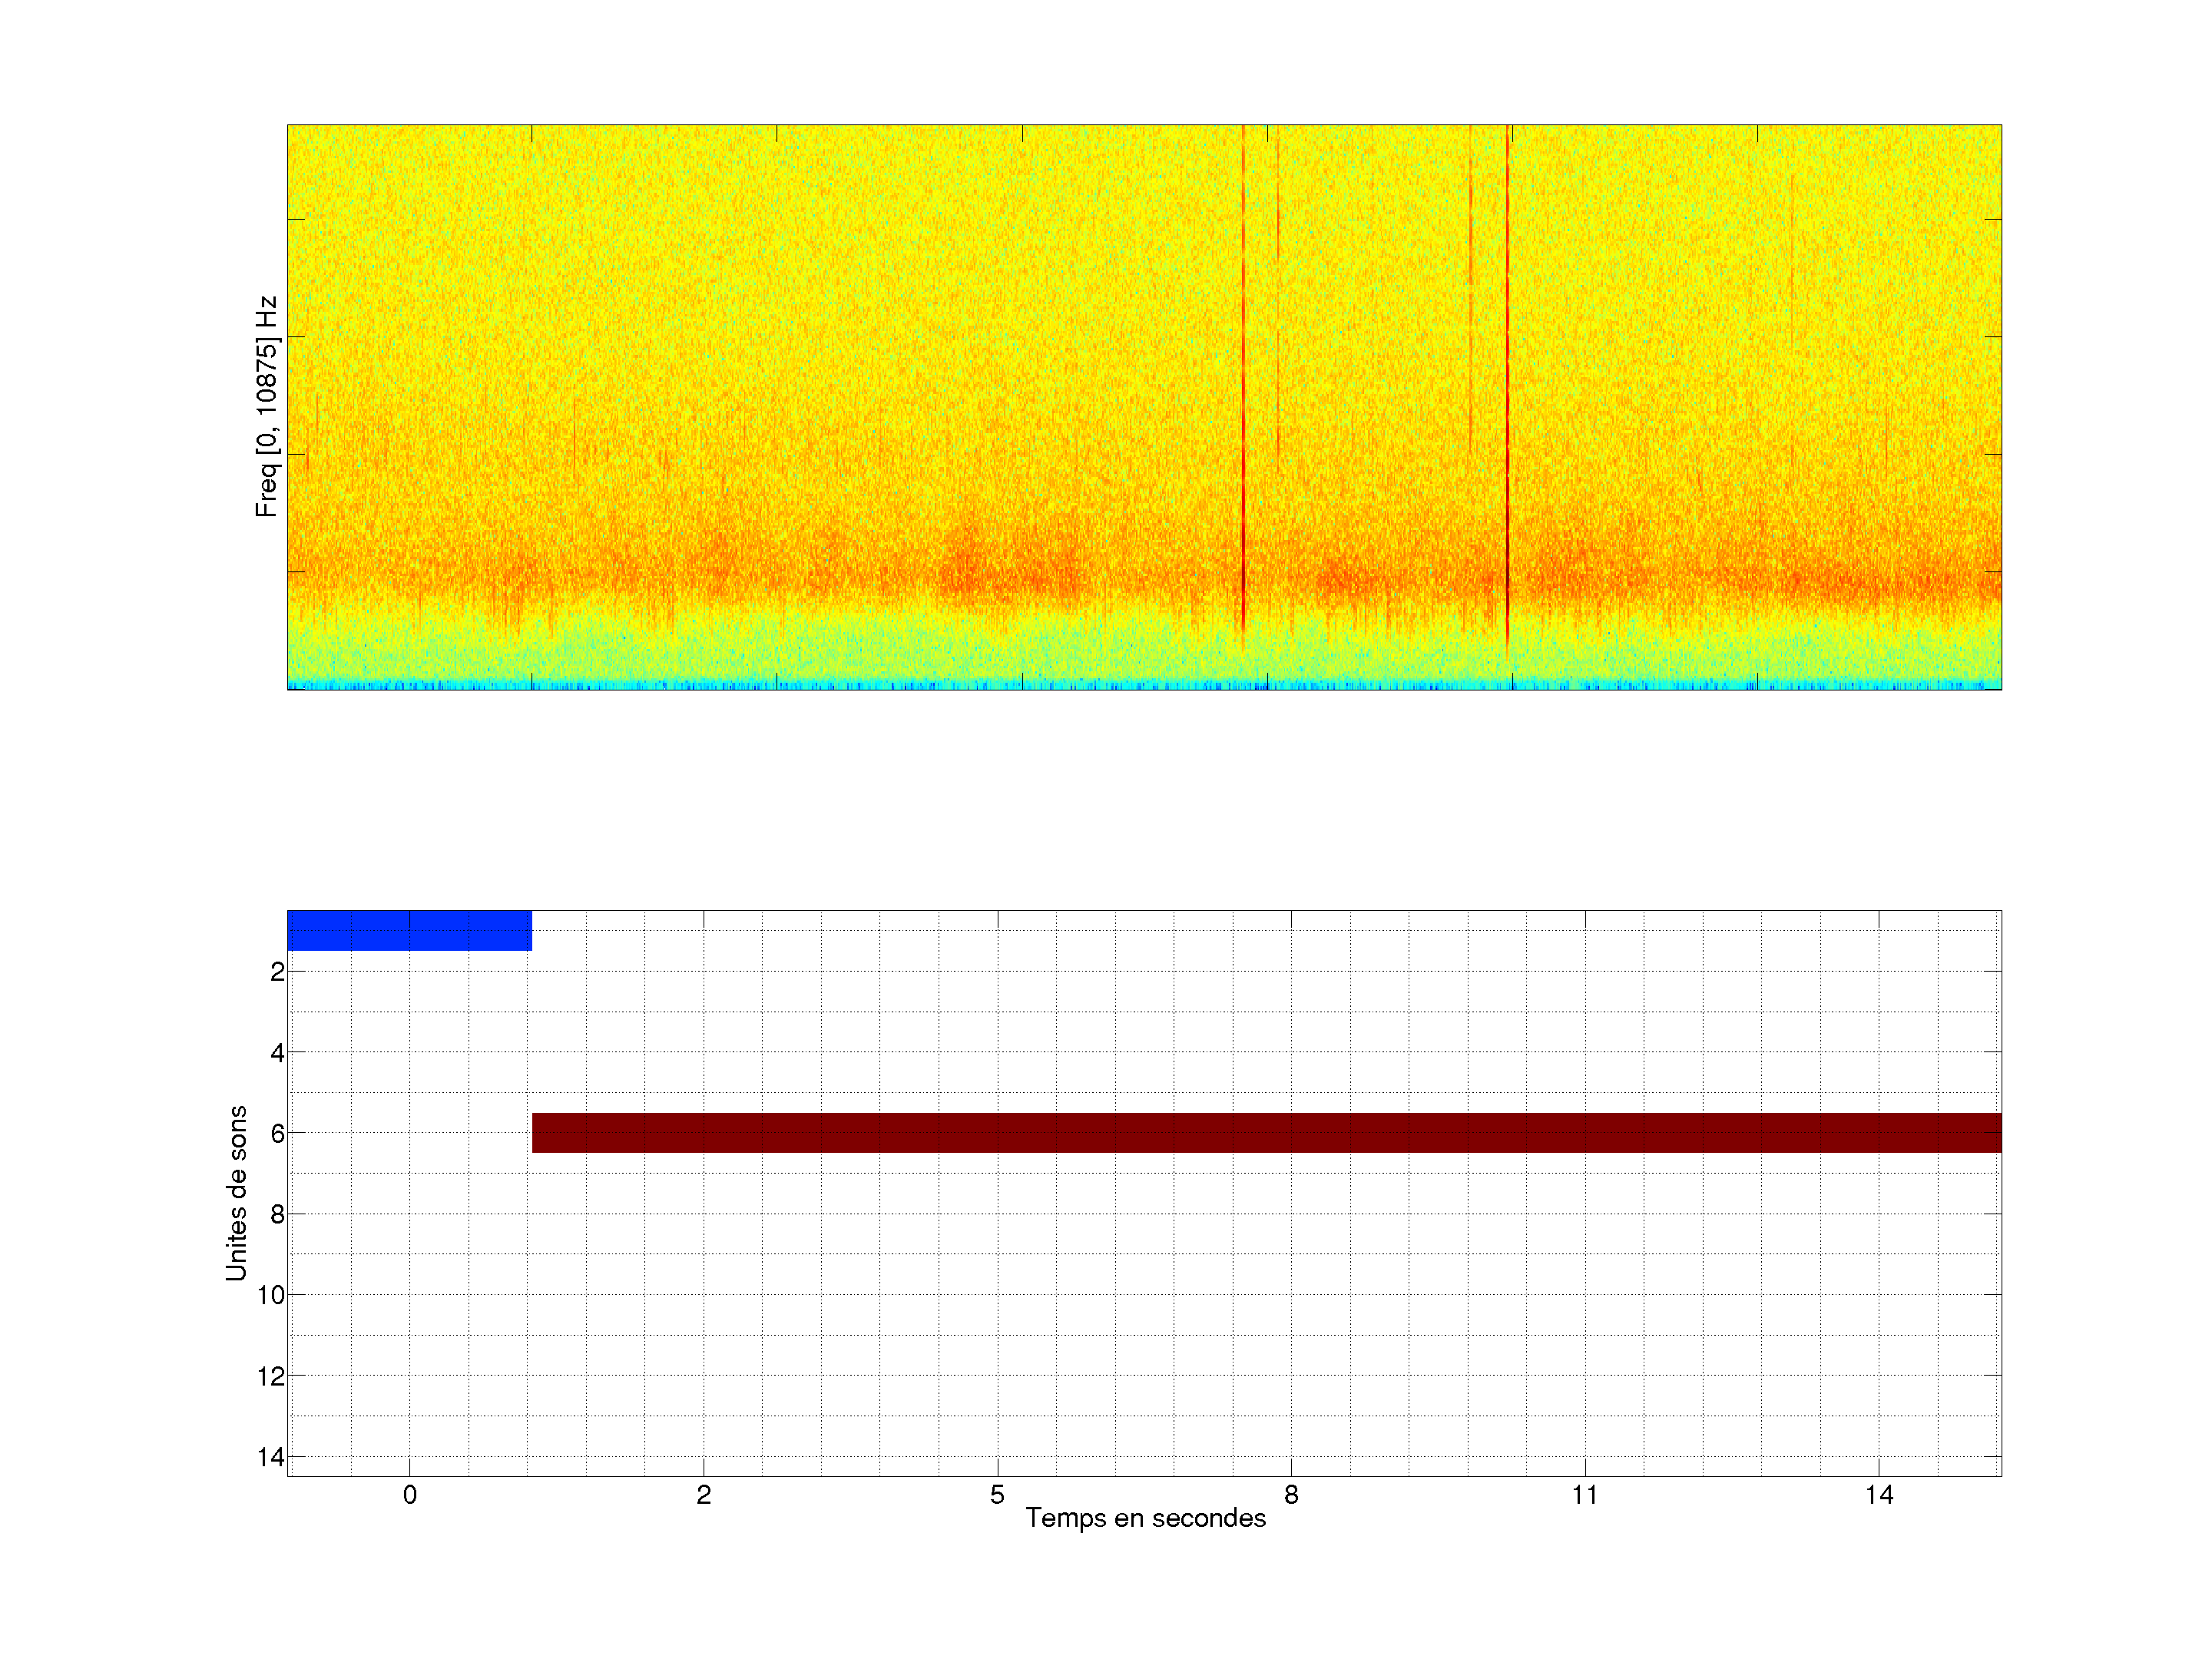The width and height of the screenshot is (2212, 1659).
Task: Click the 'Temps en secondes' axis label
Action: pyautogui.click(x=1145, y=1518)
